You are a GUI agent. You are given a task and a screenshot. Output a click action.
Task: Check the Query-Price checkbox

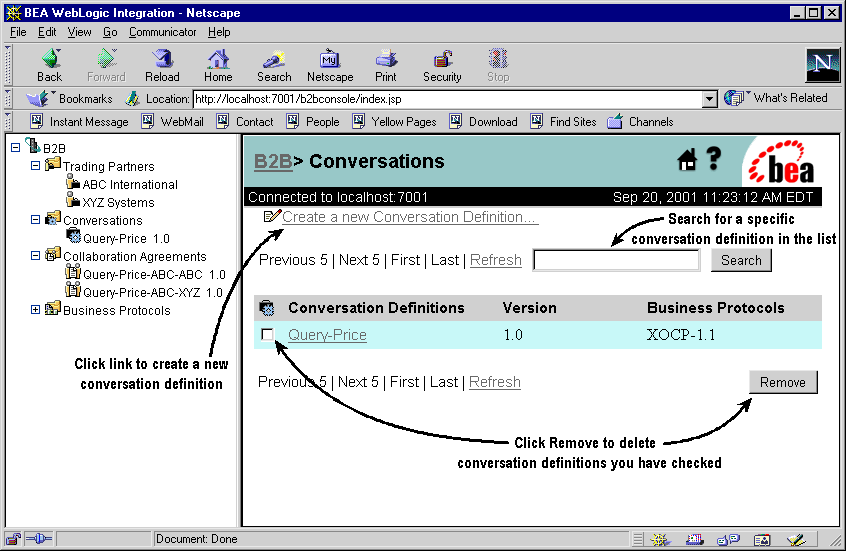click(267, 335)
